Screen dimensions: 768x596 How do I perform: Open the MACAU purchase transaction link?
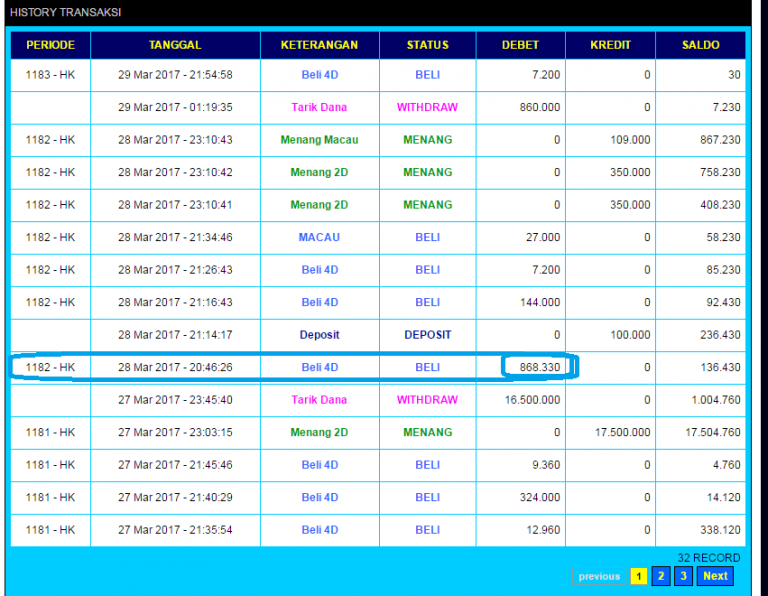coord(319,237)
